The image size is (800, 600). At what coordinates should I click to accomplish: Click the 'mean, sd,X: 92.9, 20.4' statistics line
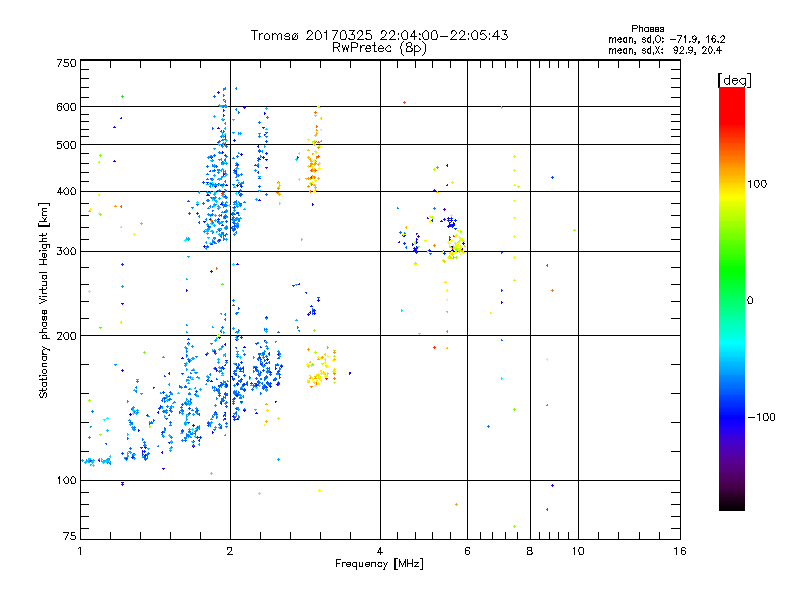(665, 50)
